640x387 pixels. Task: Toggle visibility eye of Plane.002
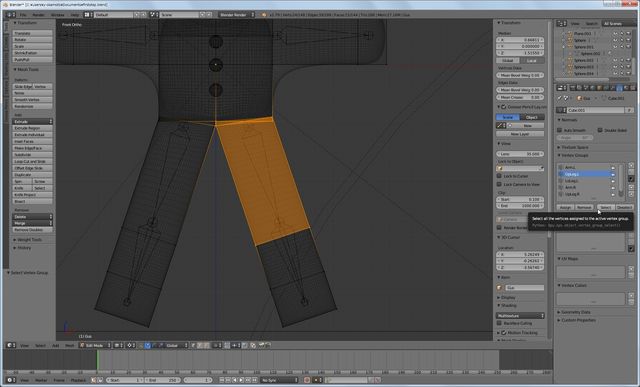[616, 33]
